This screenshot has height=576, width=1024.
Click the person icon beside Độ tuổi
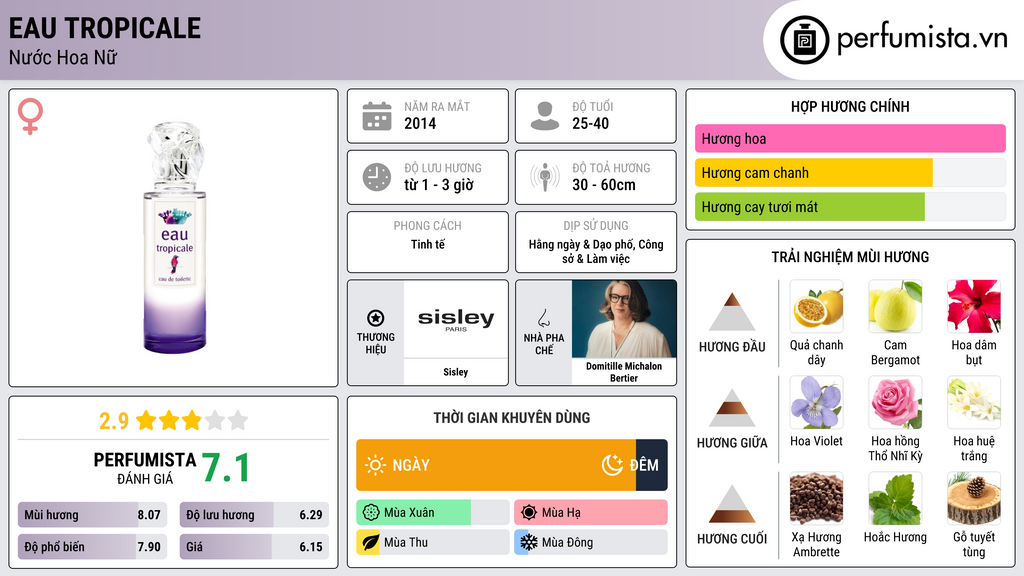pyautogui.click(x=545, y=116)
